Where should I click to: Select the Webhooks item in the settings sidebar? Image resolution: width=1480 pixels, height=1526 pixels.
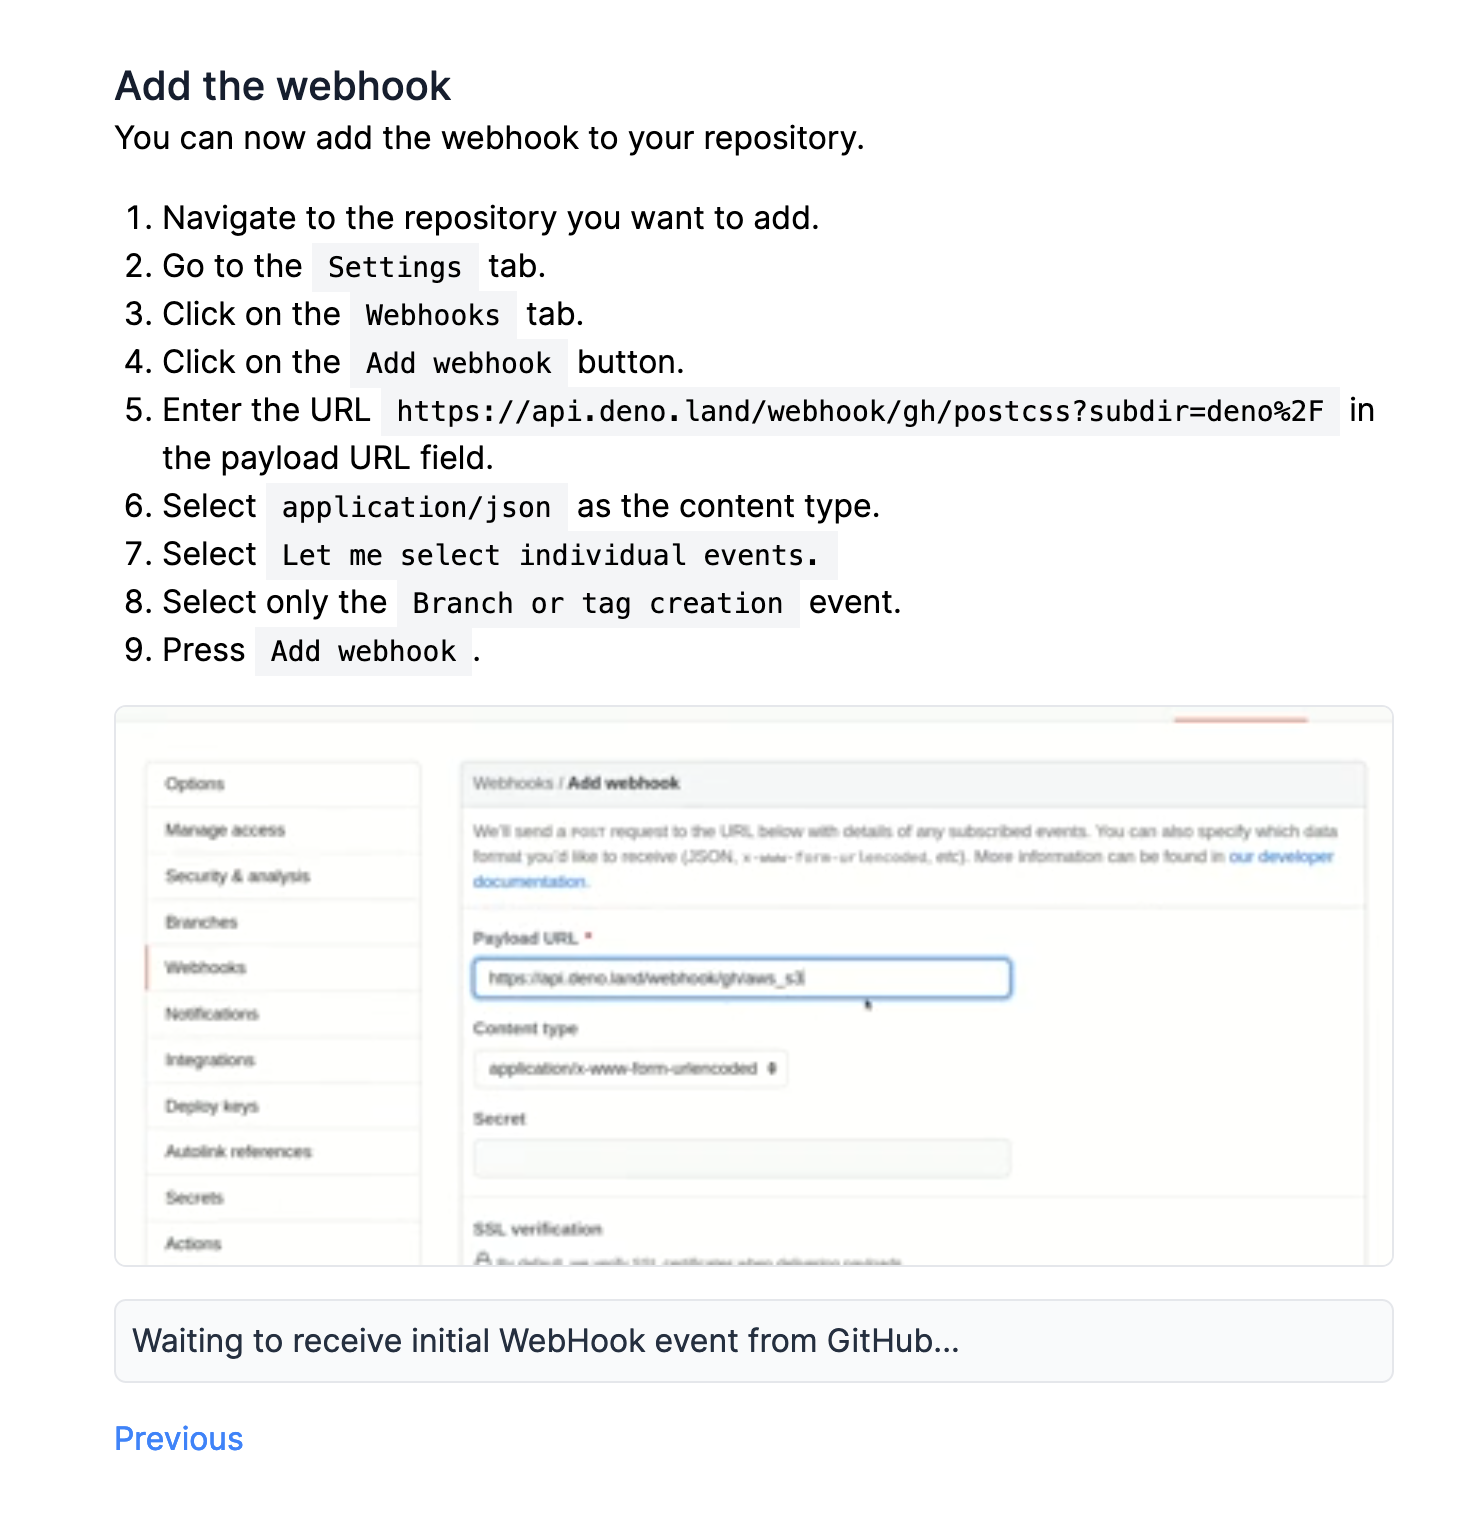[204, 967]
